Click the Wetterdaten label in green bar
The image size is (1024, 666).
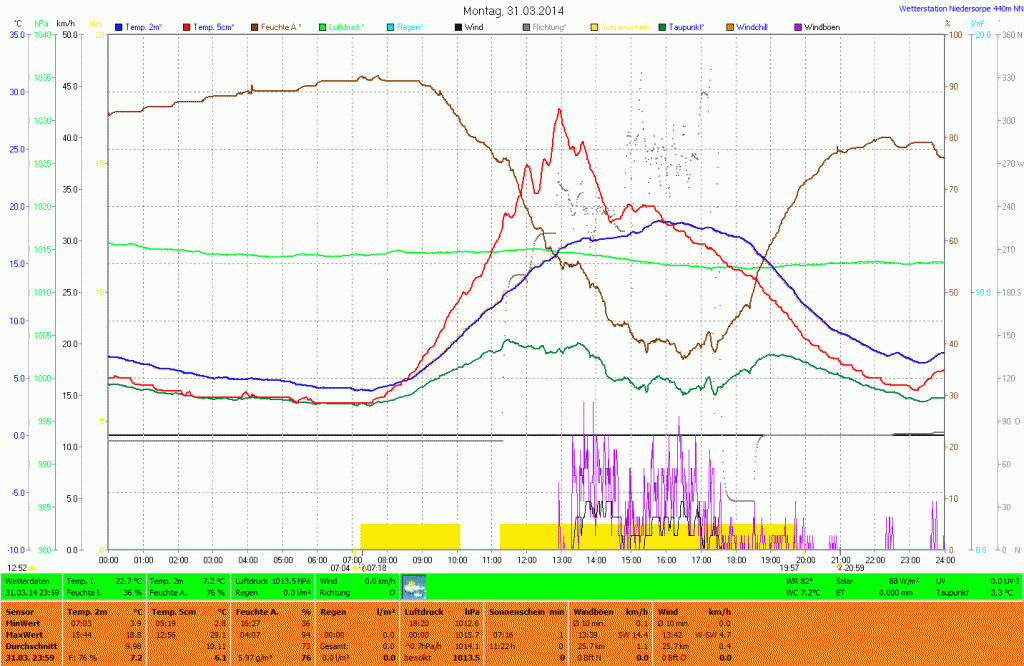(29, 580)
